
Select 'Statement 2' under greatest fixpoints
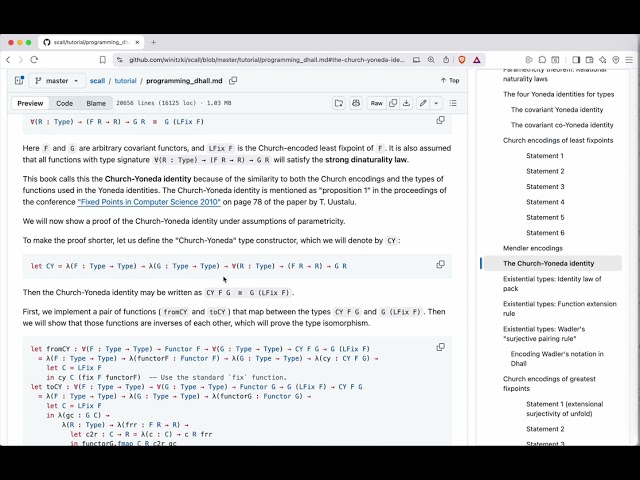click(545, 429)
